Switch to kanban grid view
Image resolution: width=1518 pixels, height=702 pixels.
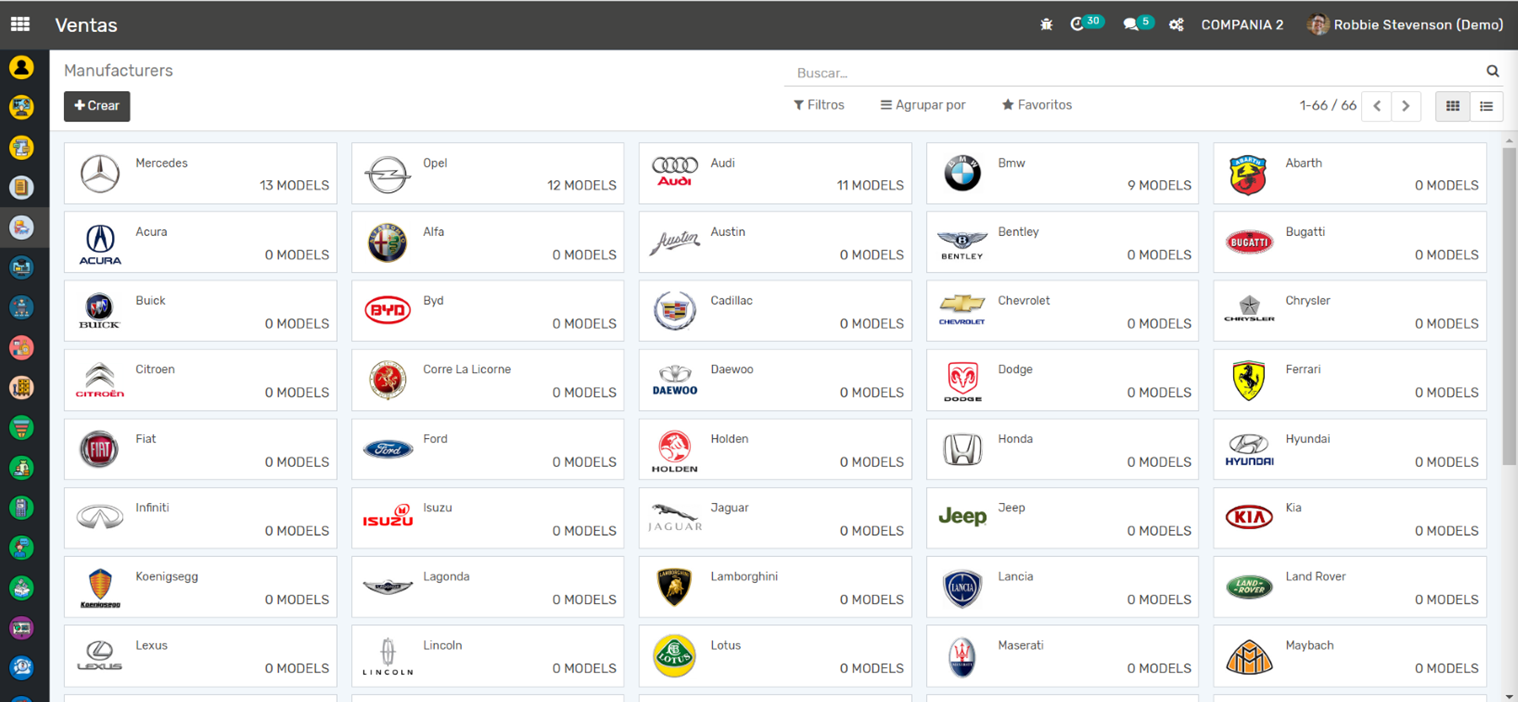pos(1453,106)
